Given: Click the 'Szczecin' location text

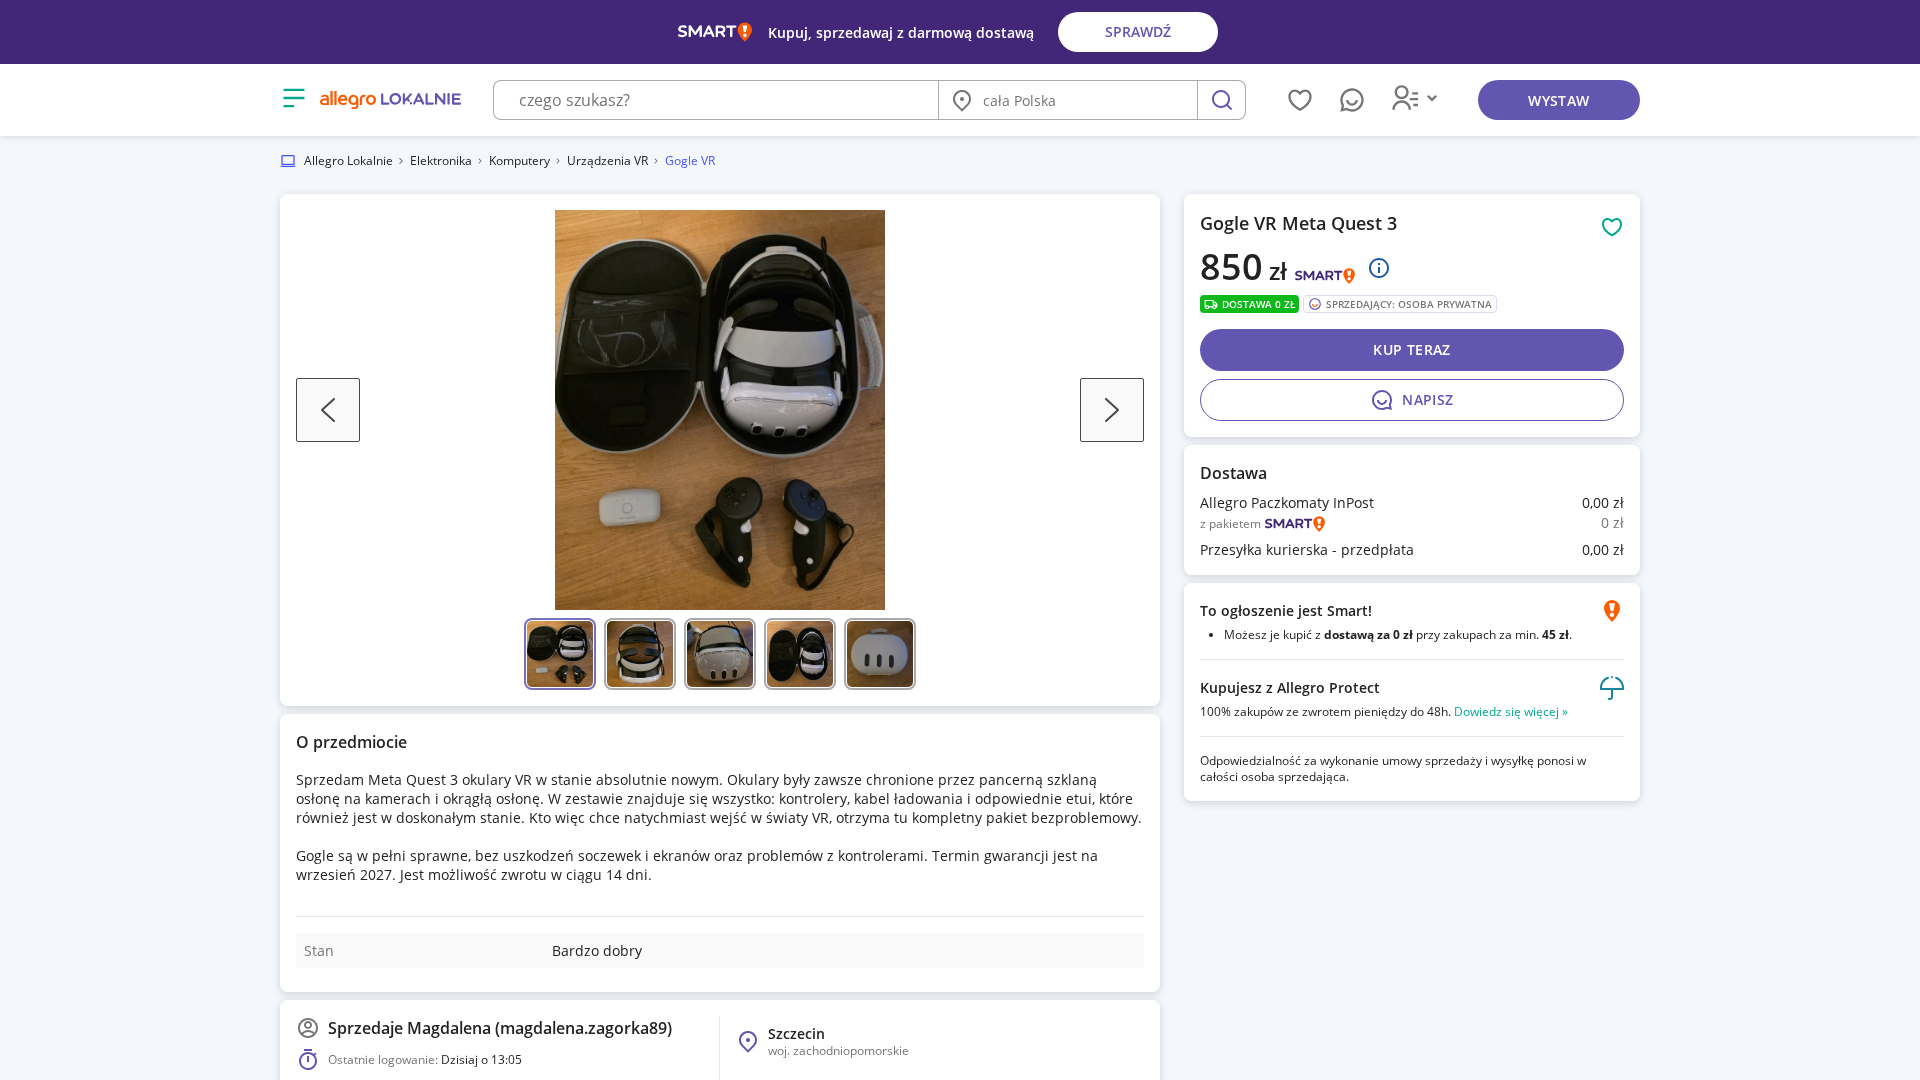Looking at the screenshot, I should [796, 1034].
